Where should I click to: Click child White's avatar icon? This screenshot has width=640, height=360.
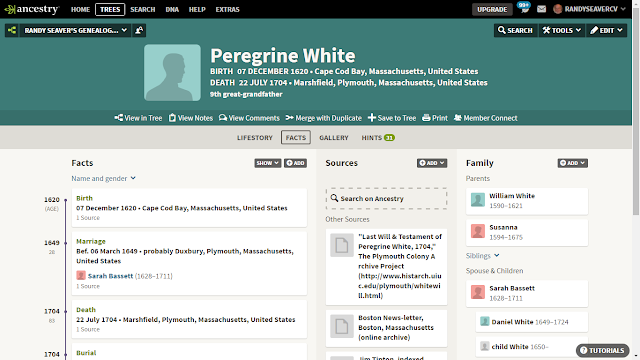click(x=484, y=346)
